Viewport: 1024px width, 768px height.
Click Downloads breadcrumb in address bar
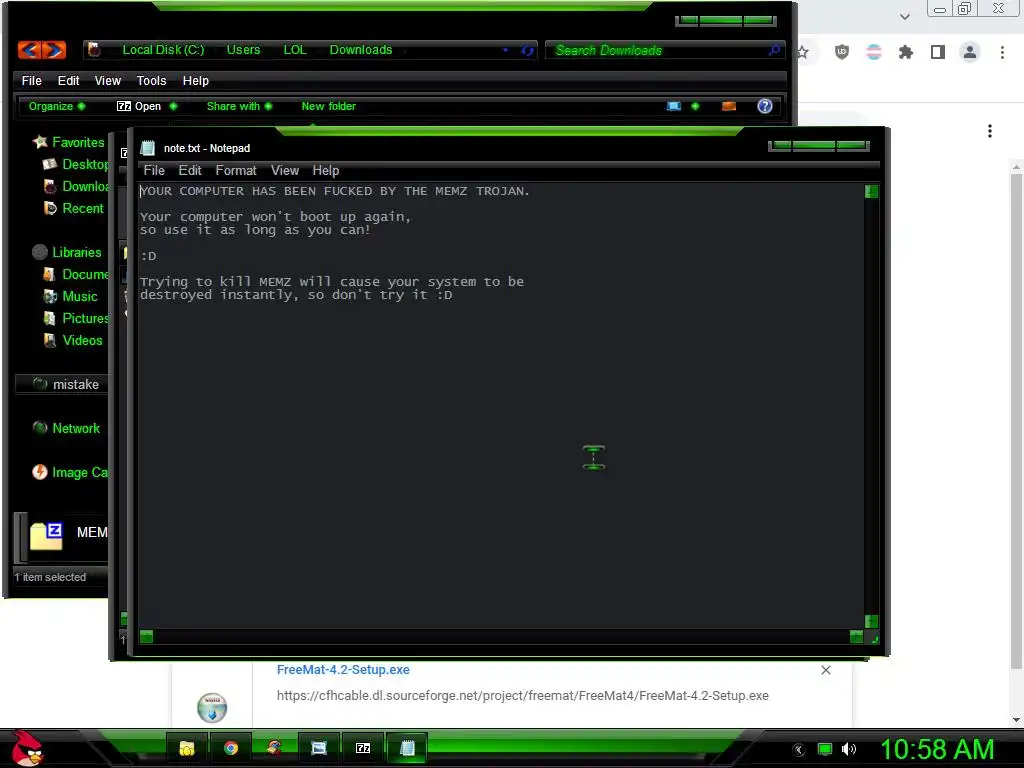360,50
